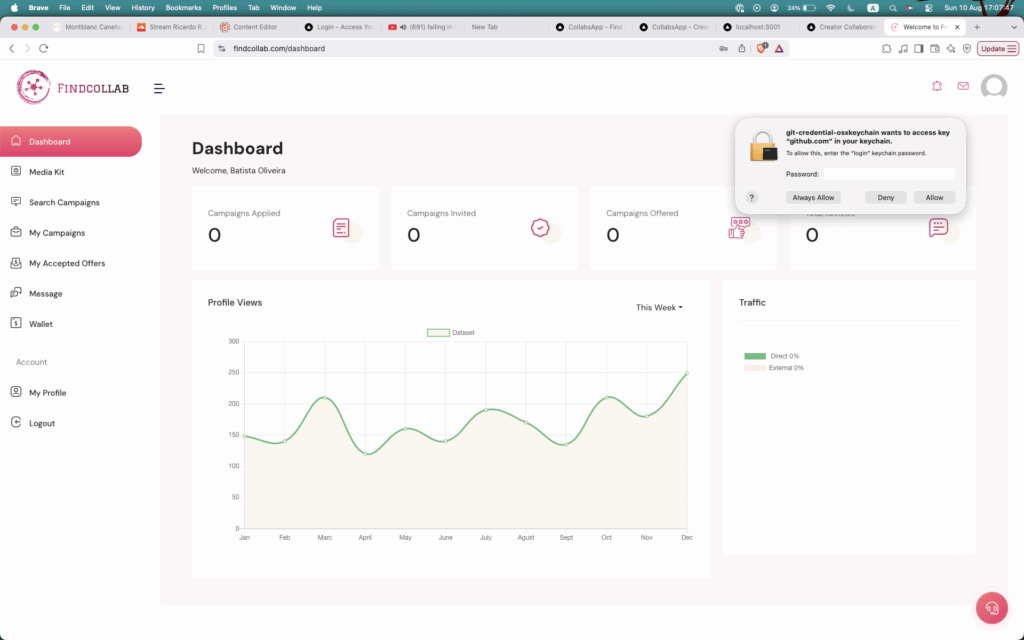
Task: Open the browser Update menu button
Action: pos(997,48)
